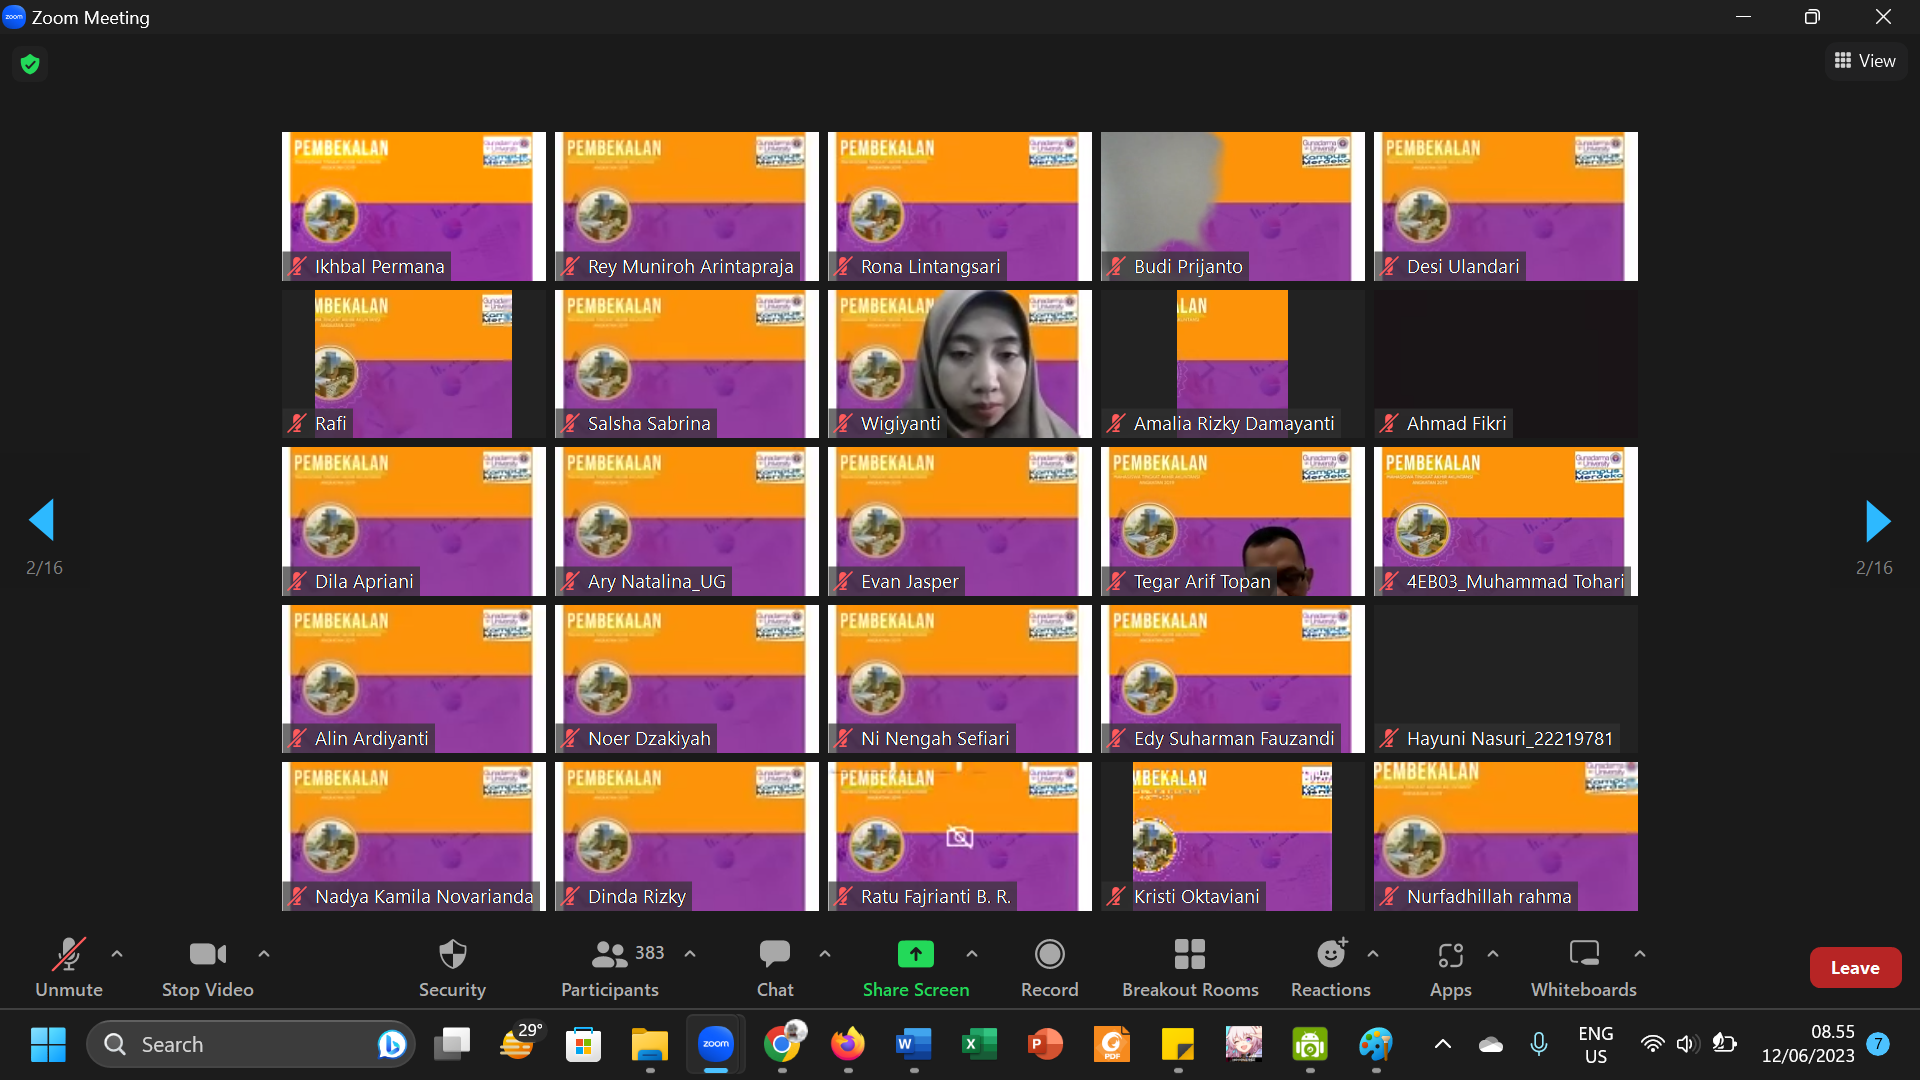Click the name label Alin Ardiyanti

pyautogui.click(x=371, y=739)
